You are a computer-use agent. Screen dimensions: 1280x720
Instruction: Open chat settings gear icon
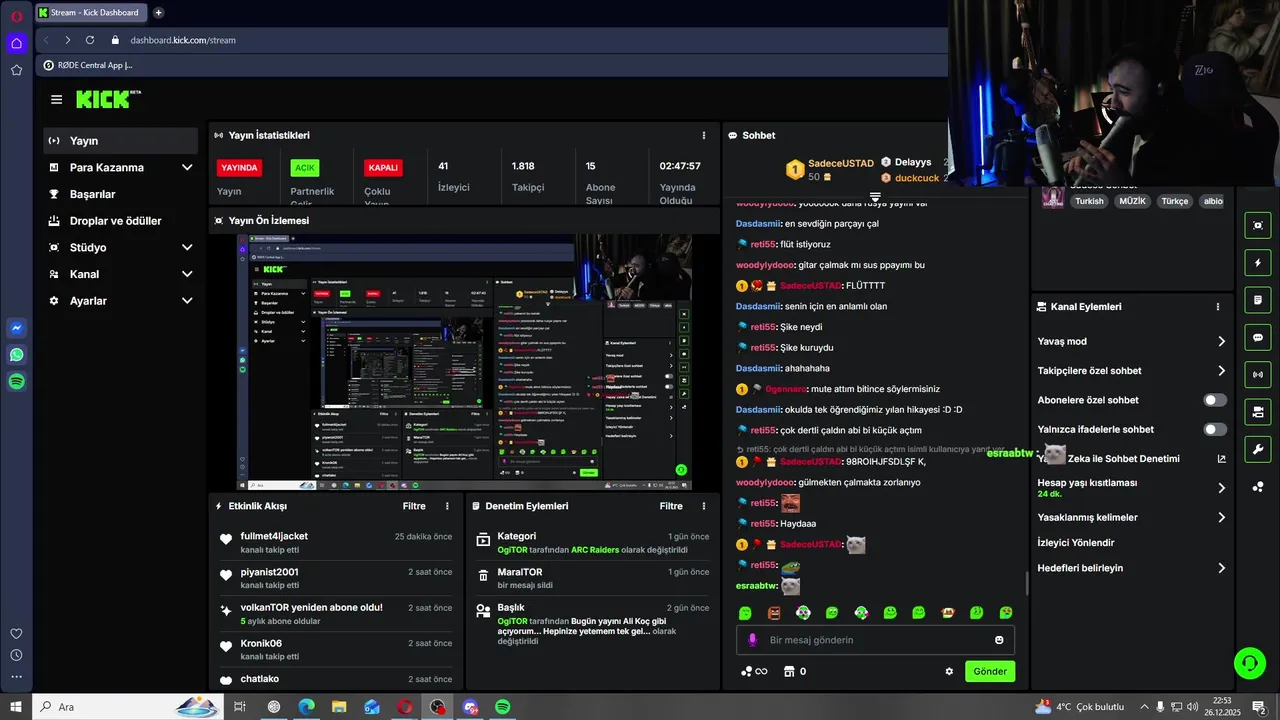949,671
